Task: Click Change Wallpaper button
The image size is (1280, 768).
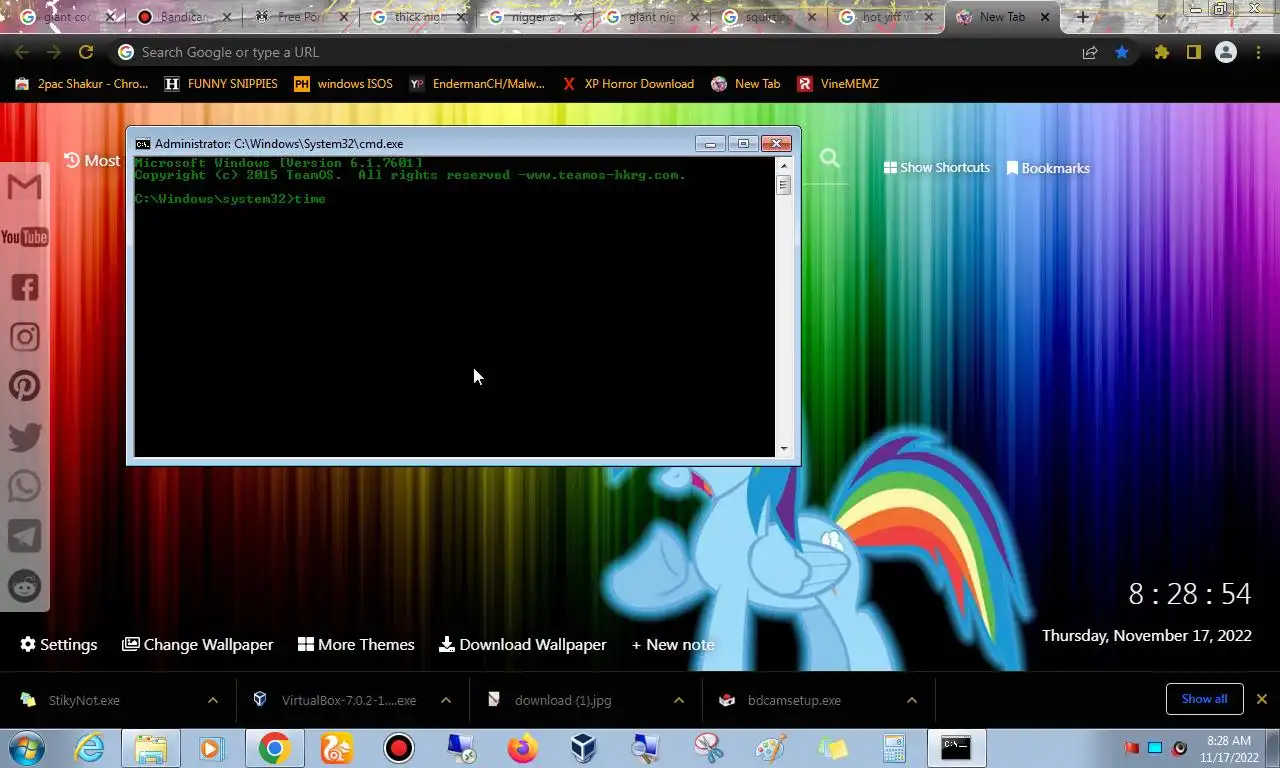Action: [198, 644]
